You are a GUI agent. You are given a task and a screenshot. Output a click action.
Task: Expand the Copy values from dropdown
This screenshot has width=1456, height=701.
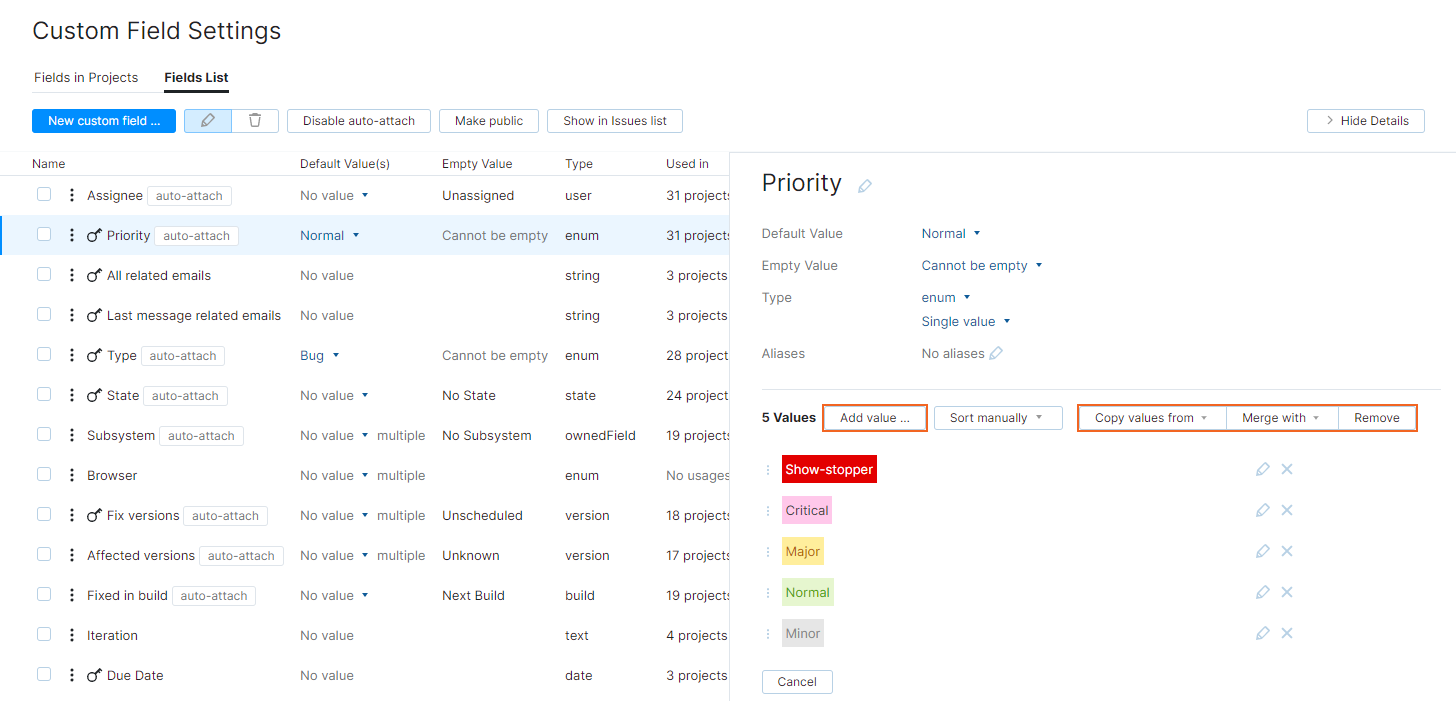[1151, 418]
